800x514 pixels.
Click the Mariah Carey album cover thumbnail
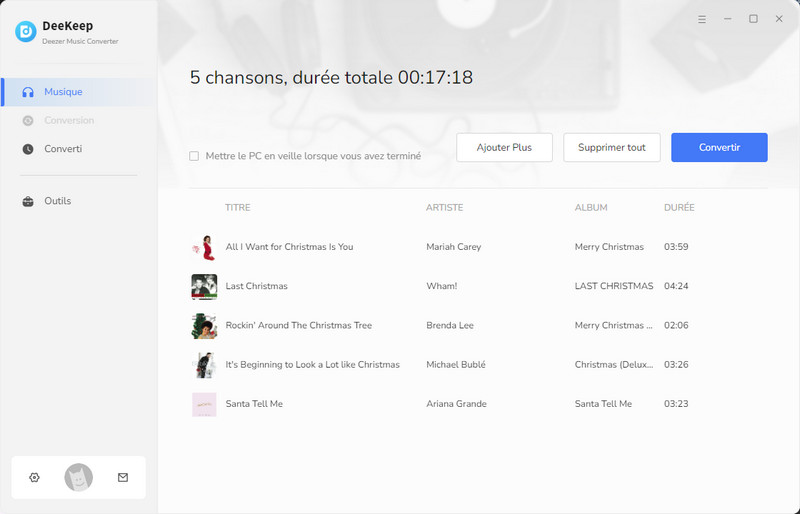[204, 247]
